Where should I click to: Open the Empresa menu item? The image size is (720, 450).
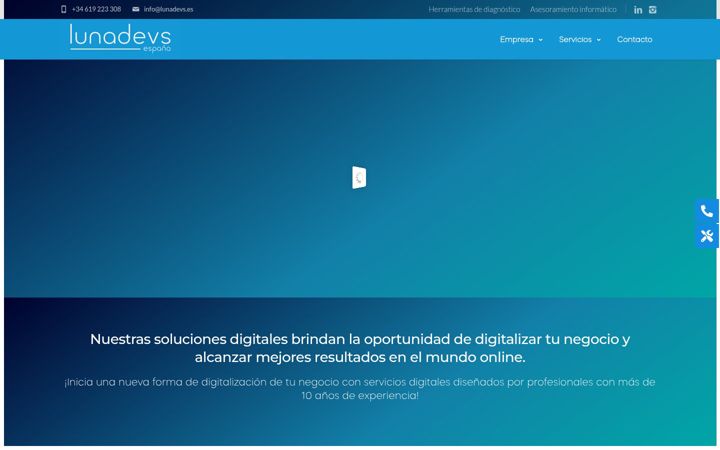(517, 39)
